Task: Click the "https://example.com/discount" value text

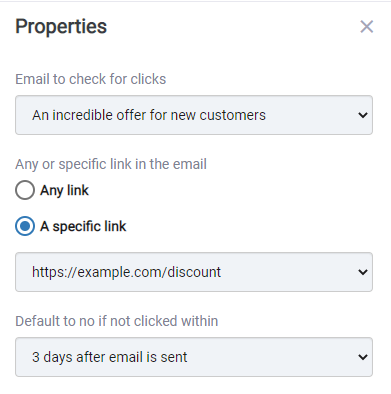Action: [x=126, y=272]
